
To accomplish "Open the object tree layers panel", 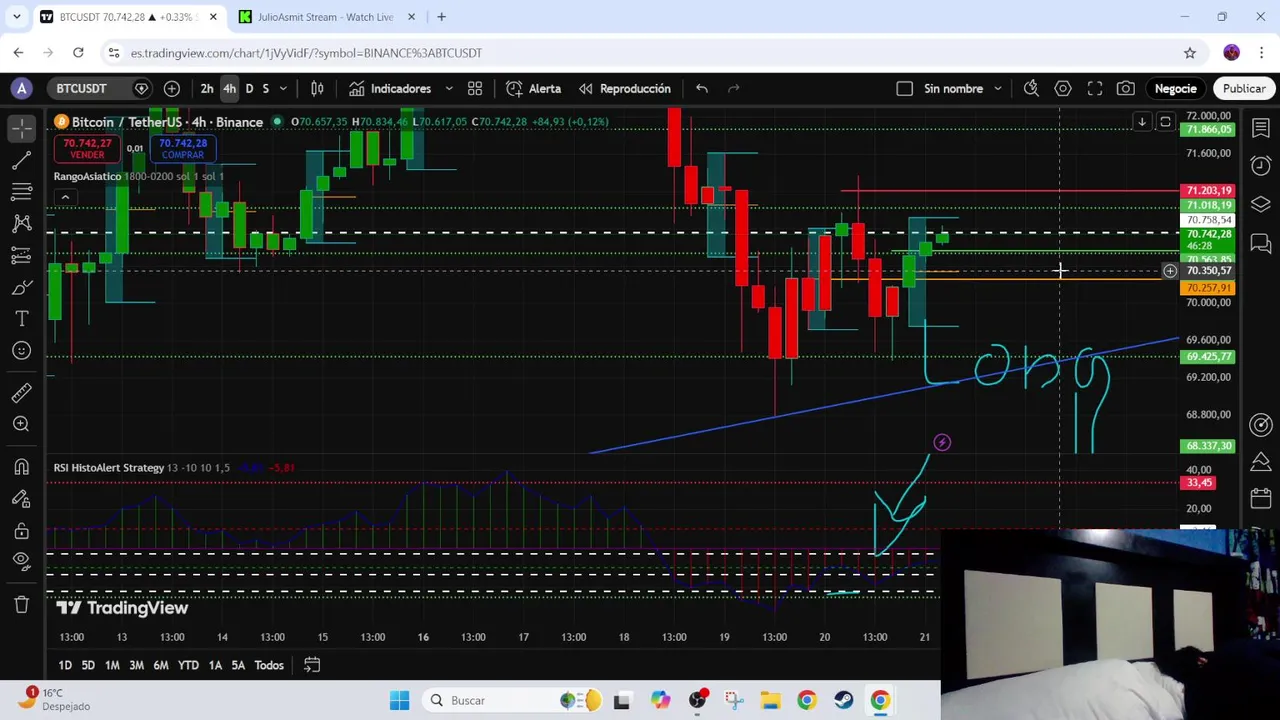I will 1261,204.
